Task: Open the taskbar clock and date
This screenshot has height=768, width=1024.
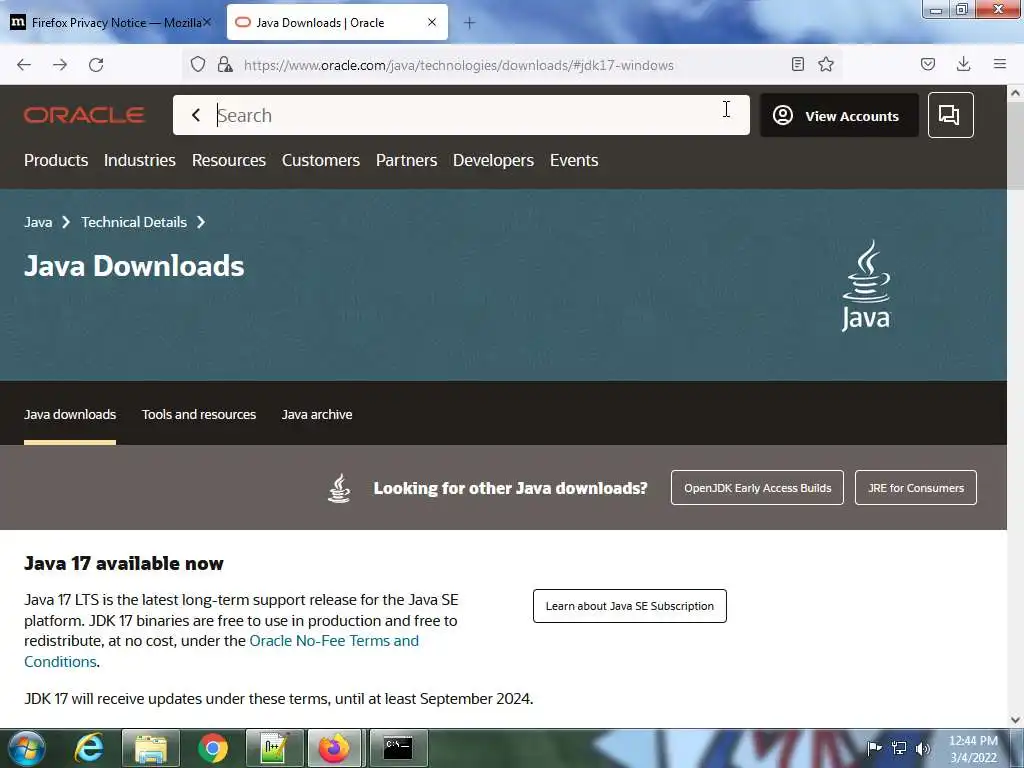Action: [973, 749]
